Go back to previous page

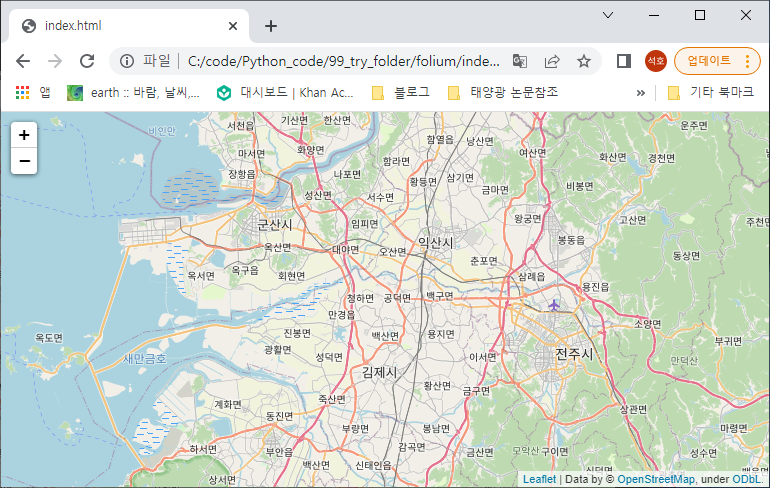[x=23, y=61]
